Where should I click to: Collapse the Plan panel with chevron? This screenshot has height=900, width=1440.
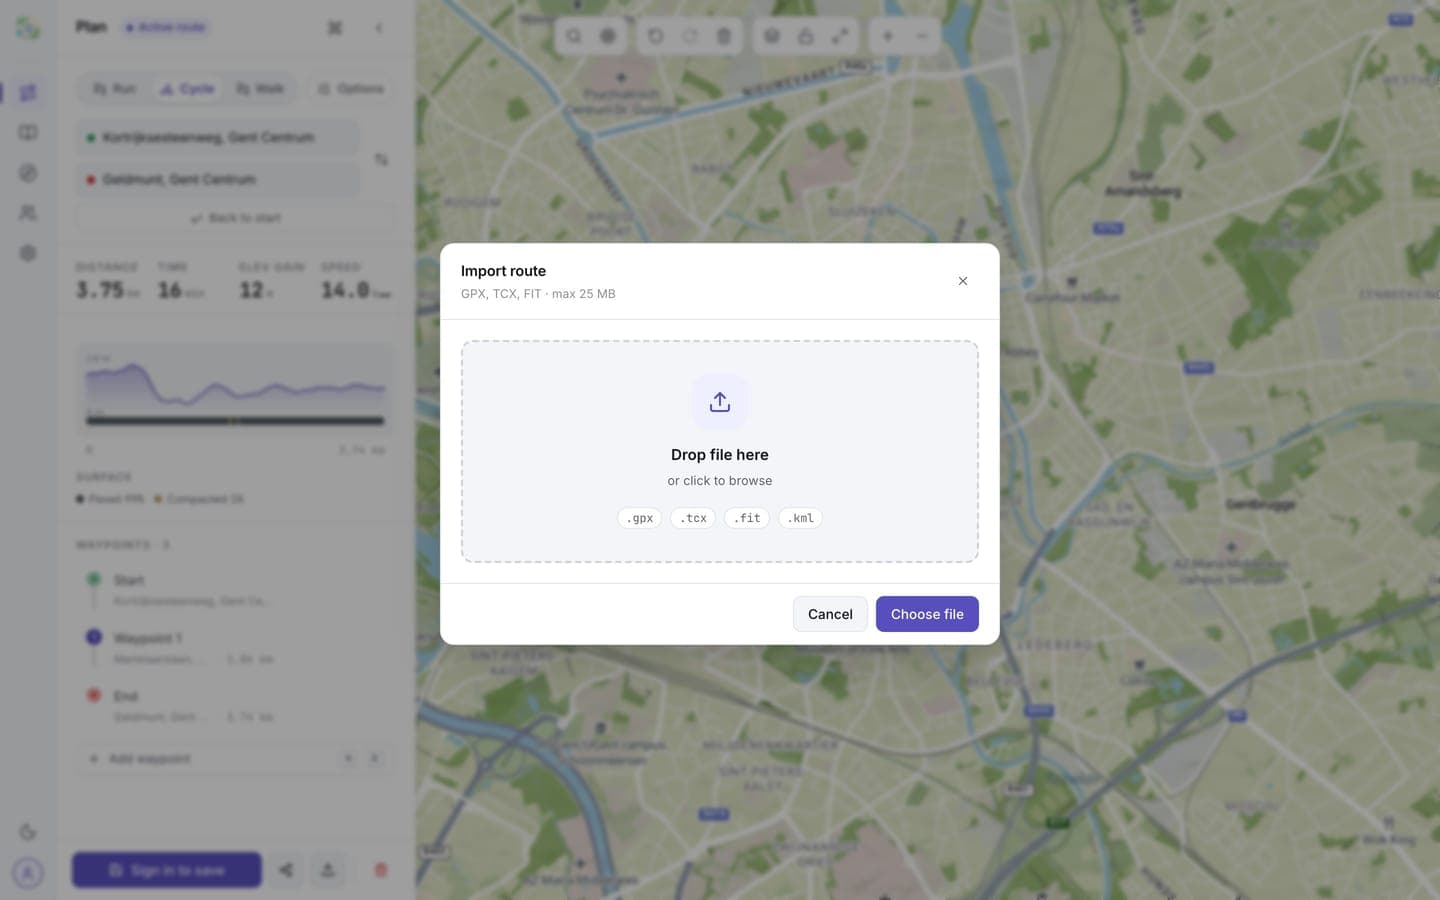pos(379,28)
